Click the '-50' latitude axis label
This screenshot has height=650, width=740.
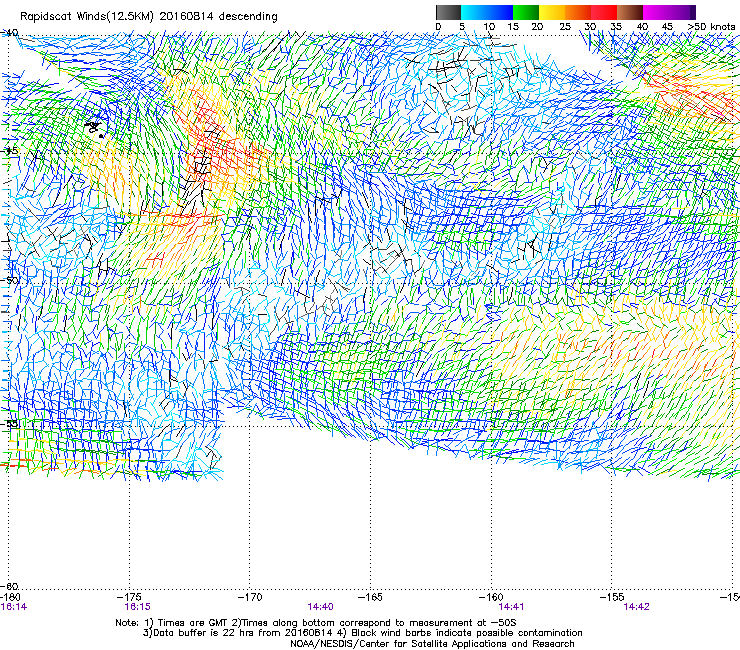[x=10, y=280]
